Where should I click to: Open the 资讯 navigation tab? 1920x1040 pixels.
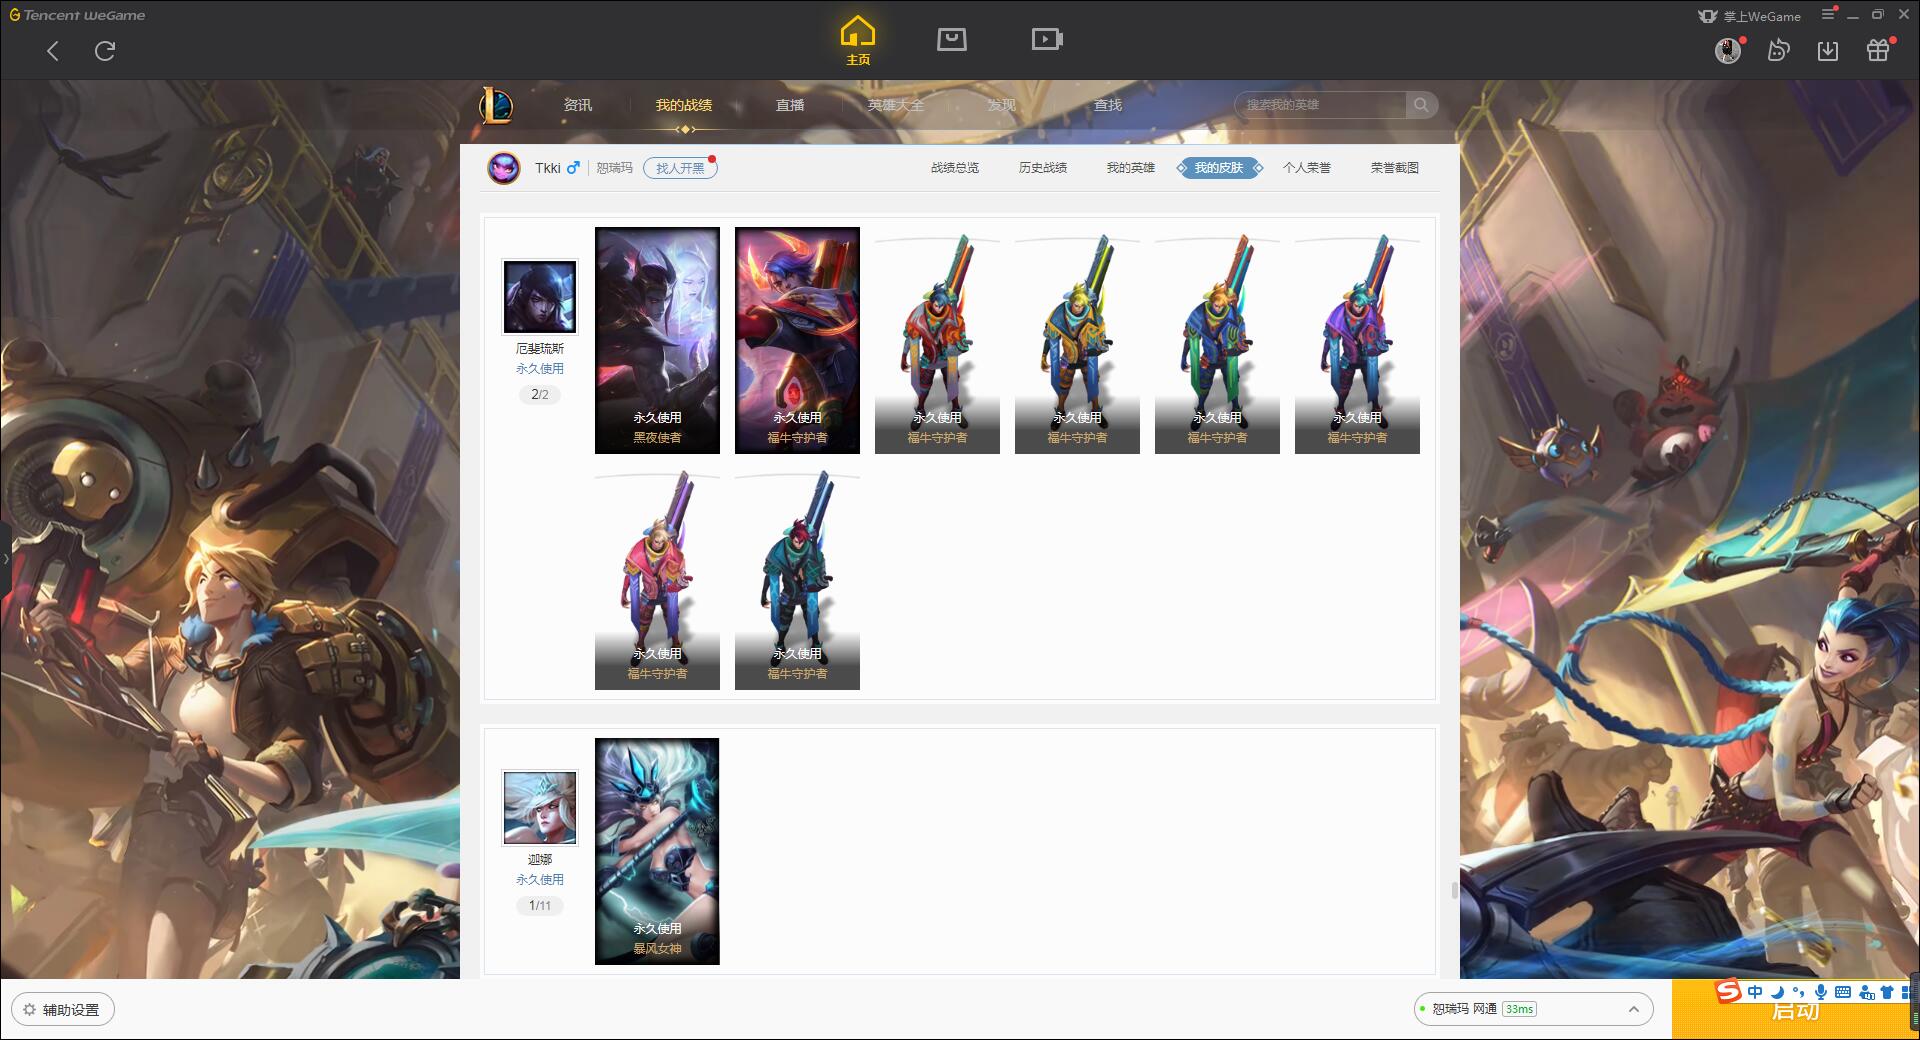(x=578, y=105)
